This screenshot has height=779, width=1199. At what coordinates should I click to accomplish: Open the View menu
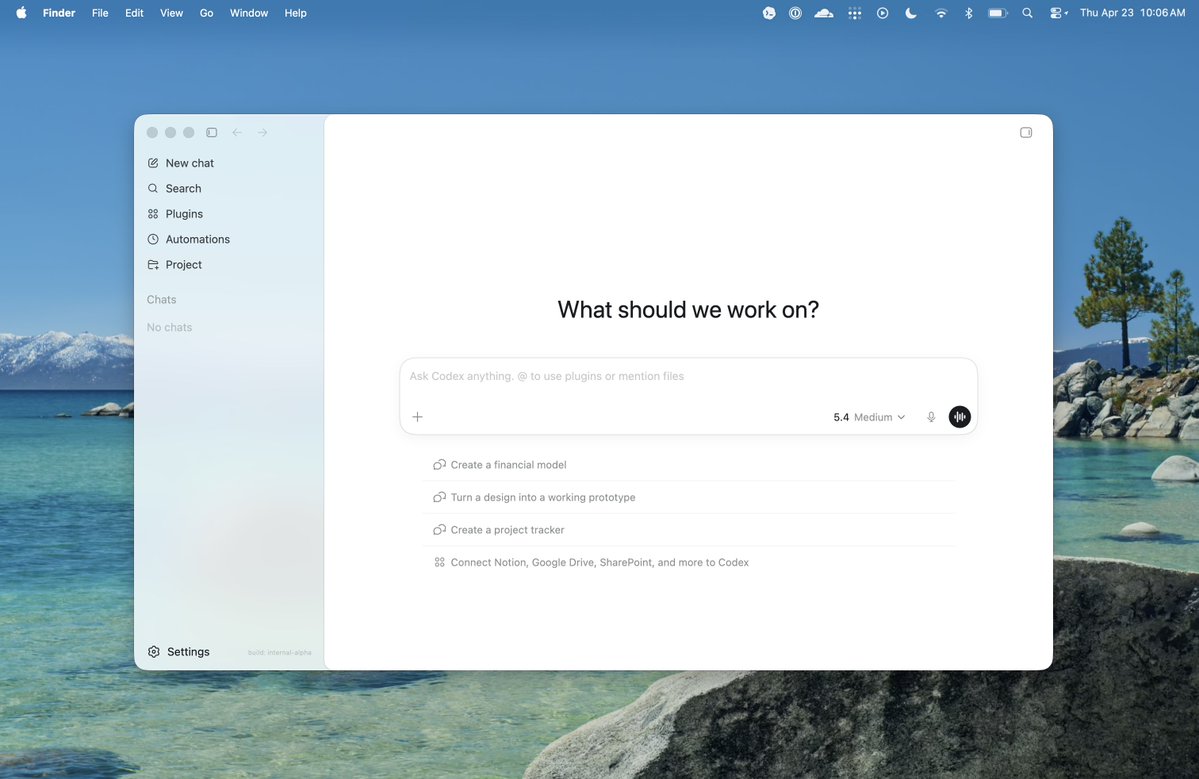tap(171, 13)
